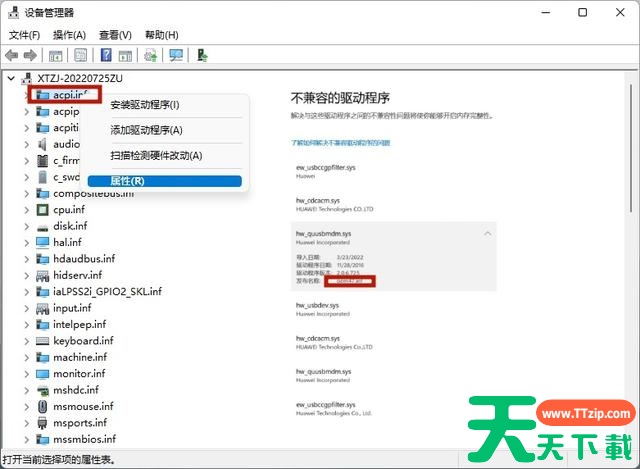Choose 安装驱动程序(I) in context menu
Viewport: 640px width, 469px height.
coord(145,105)
